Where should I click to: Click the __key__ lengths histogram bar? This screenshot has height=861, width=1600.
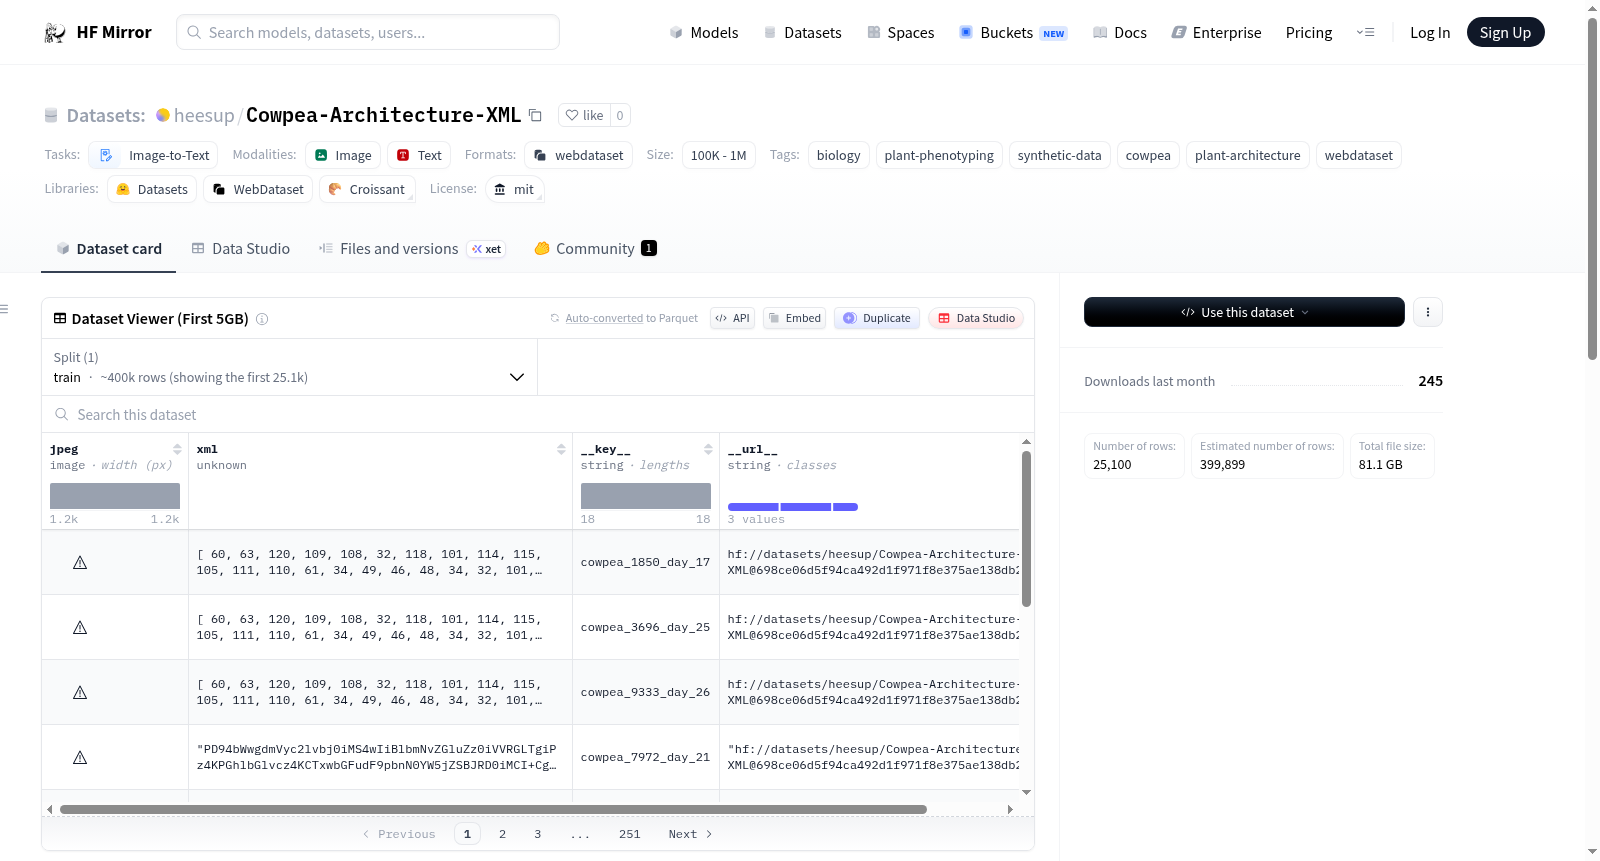646,496
